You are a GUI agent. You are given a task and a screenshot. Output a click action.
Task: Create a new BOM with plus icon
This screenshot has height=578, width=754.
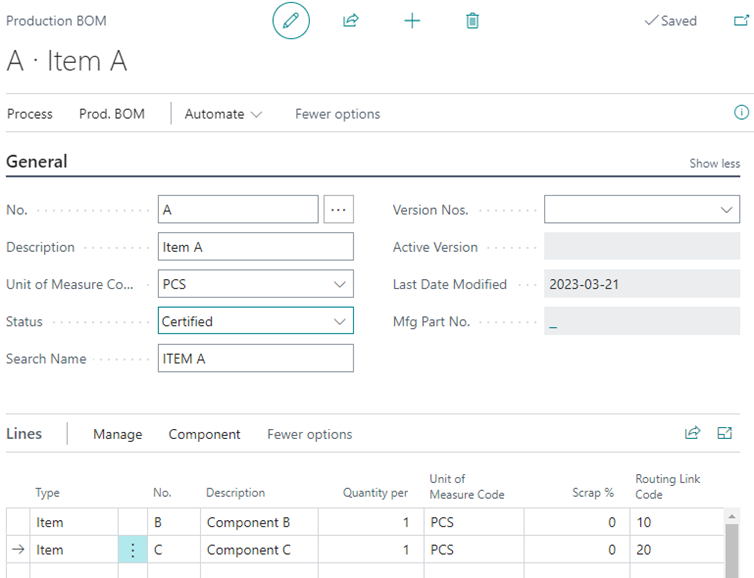click(412, 21)
